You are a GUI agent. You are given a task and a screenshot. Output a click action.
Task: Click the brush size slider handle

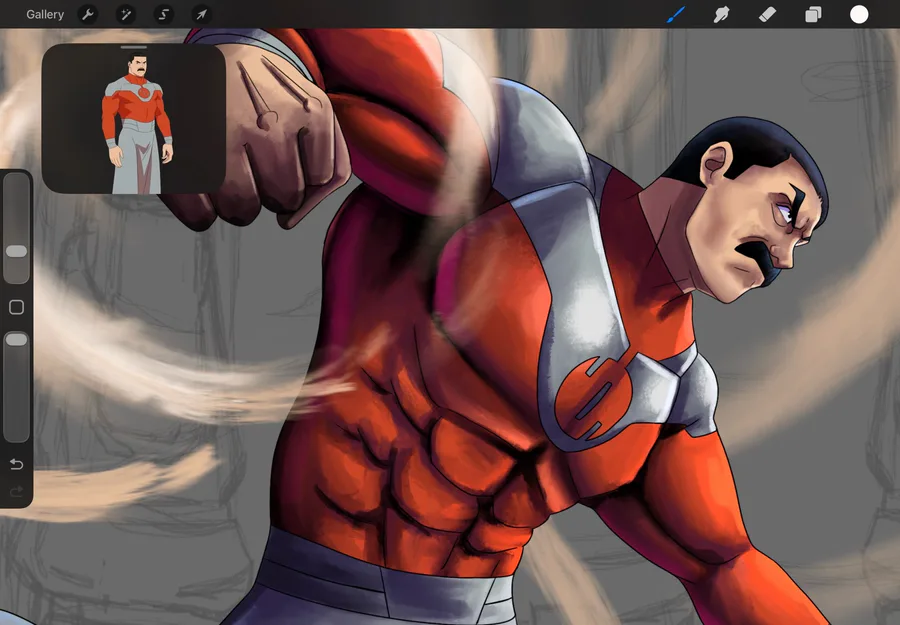pos(16,251)
